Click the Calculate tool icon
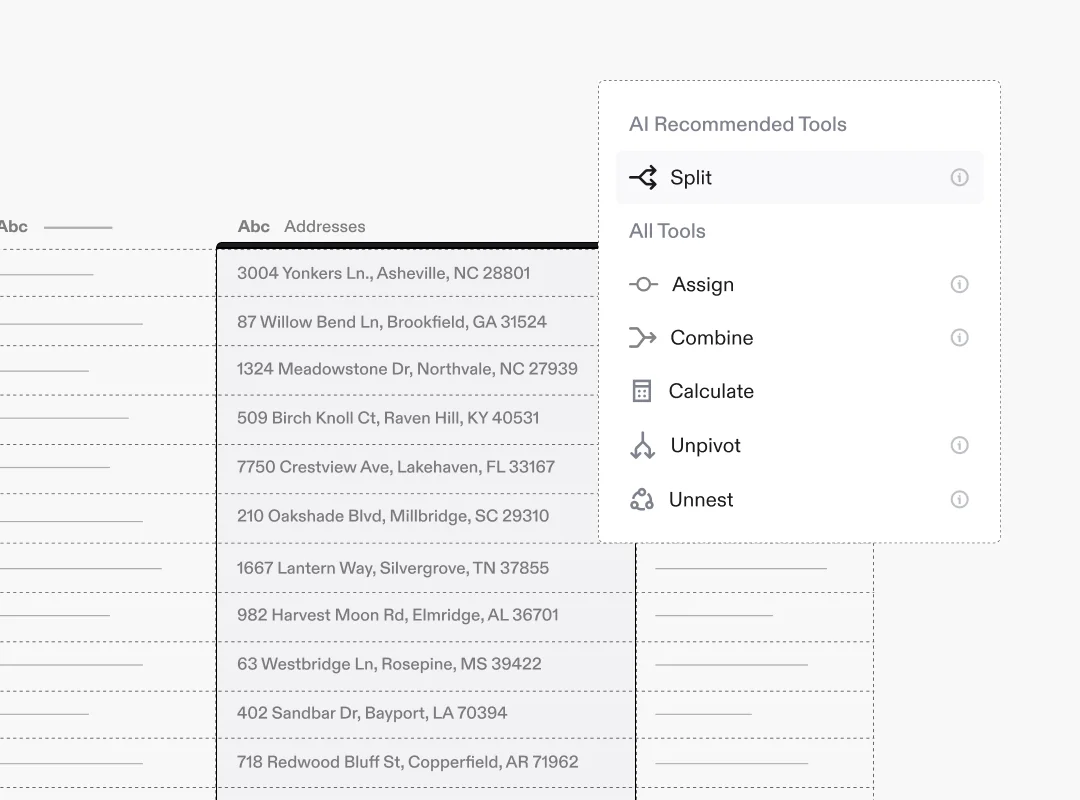 [644, 391]
